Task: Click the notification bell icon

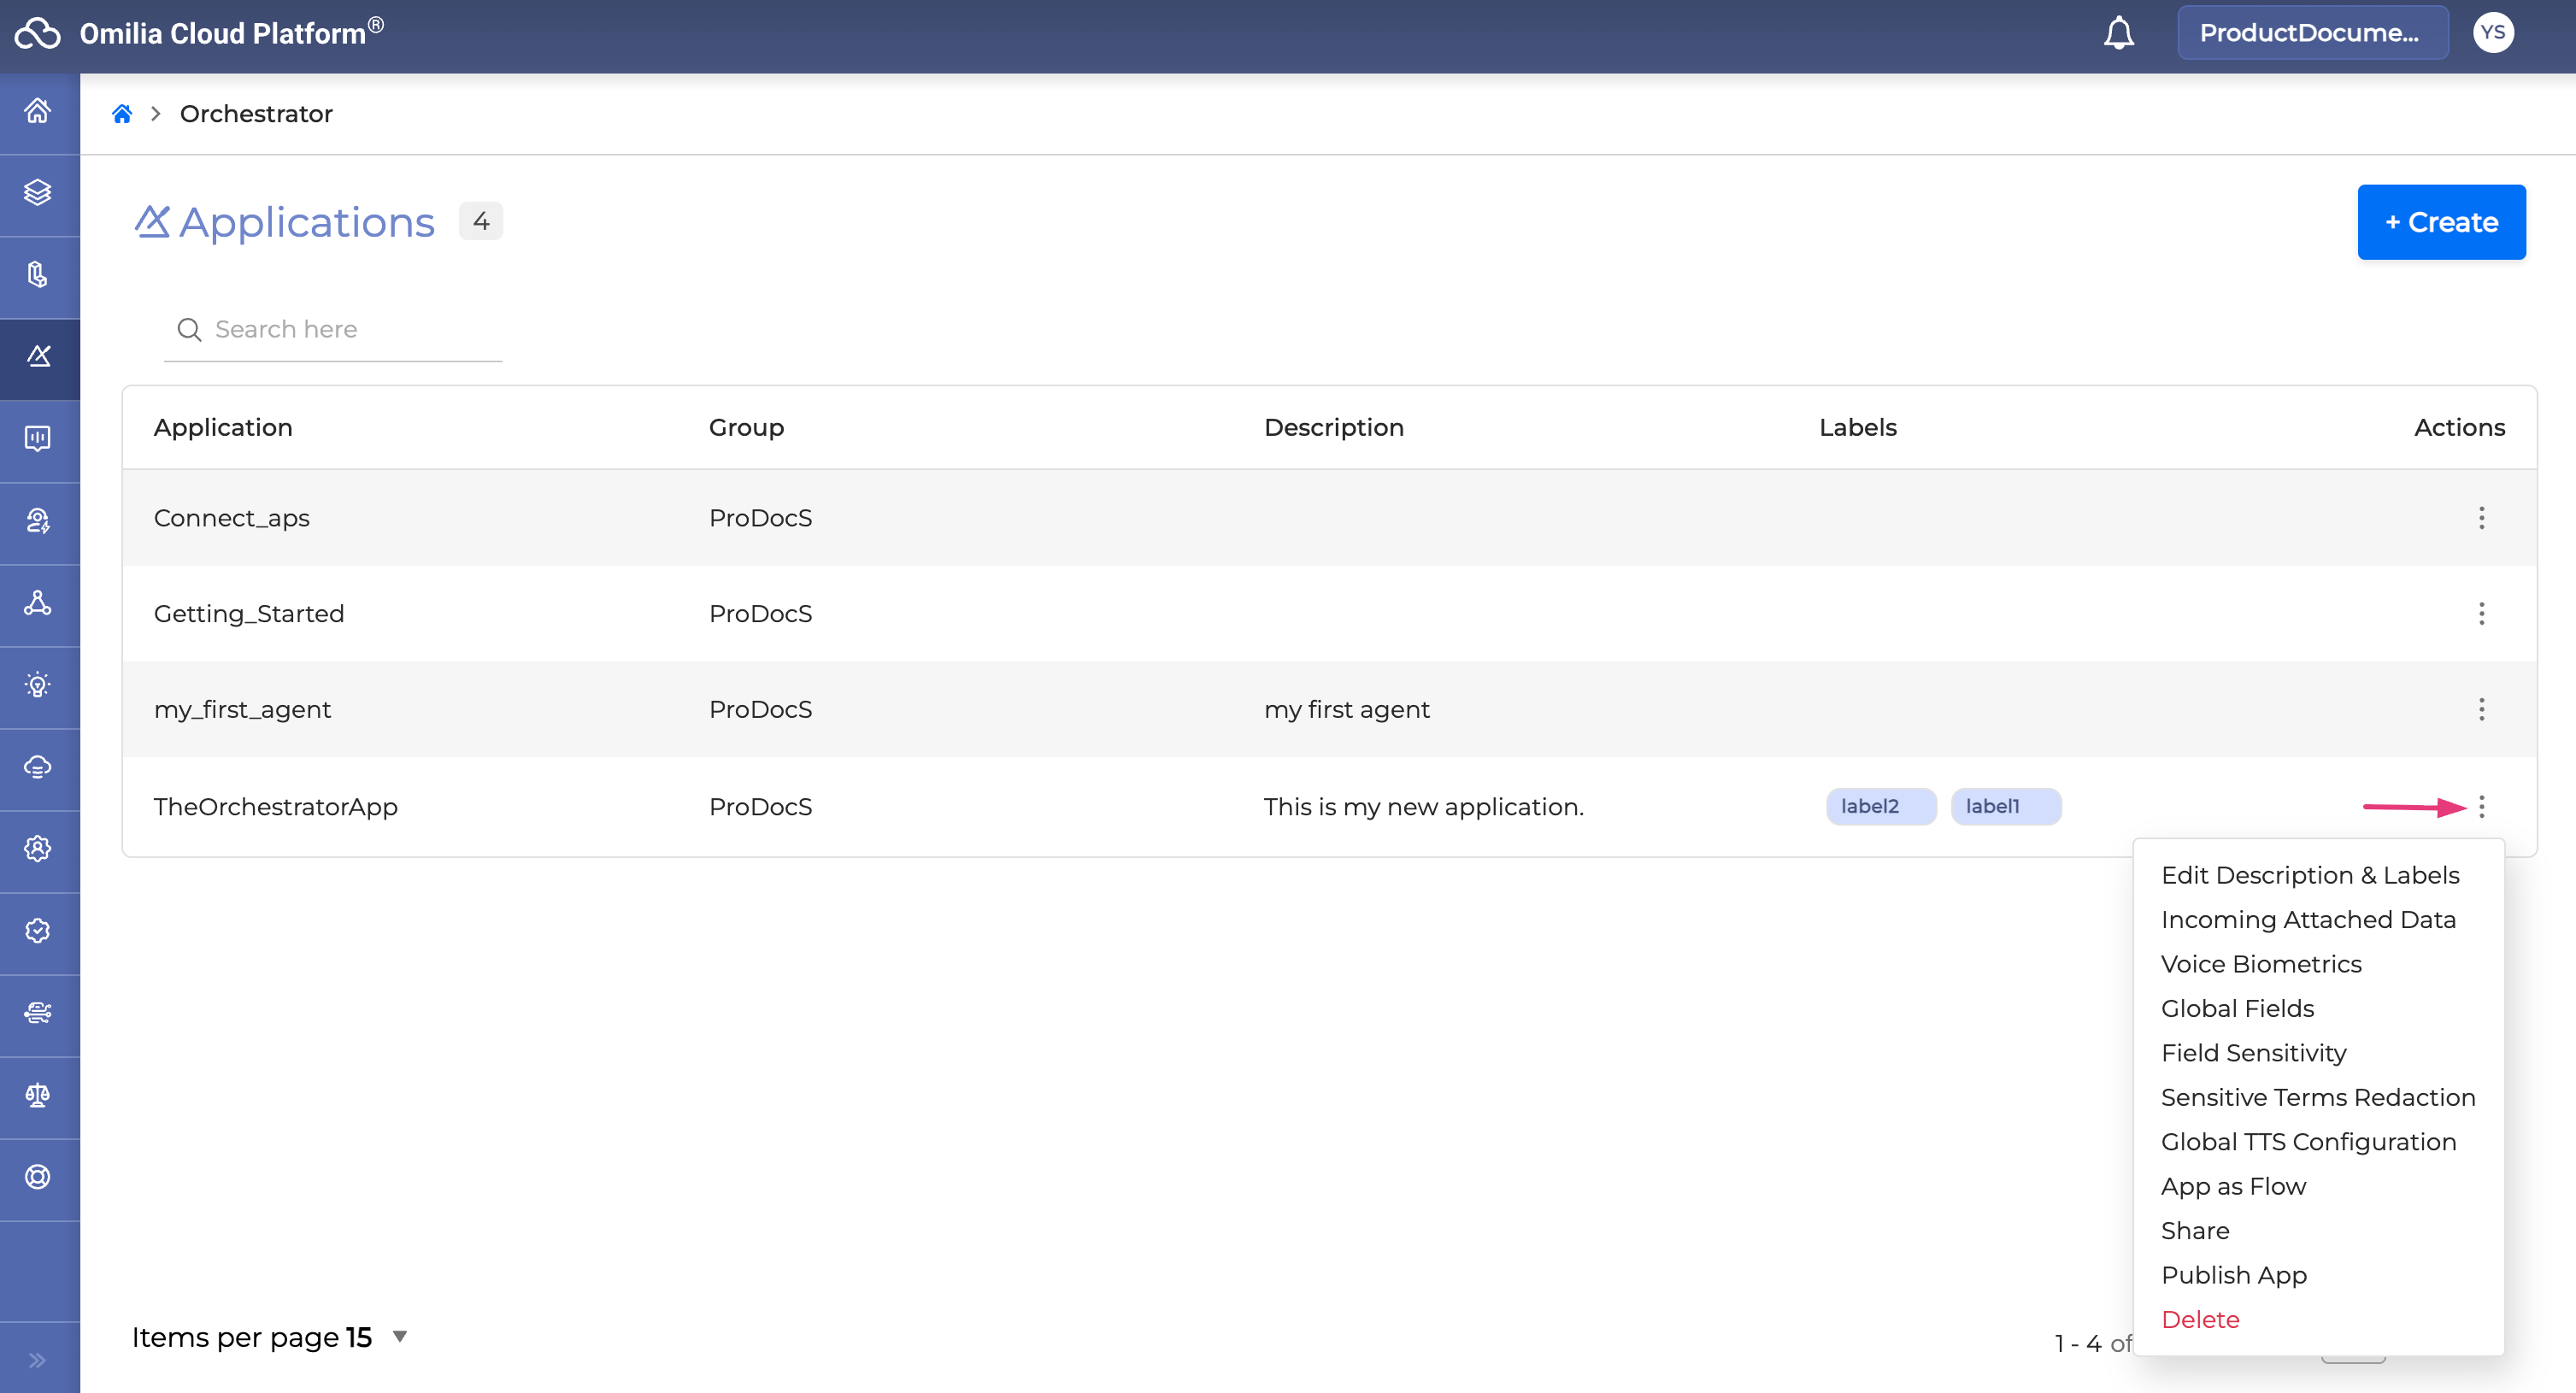Action: click(x=2118, y=33)
